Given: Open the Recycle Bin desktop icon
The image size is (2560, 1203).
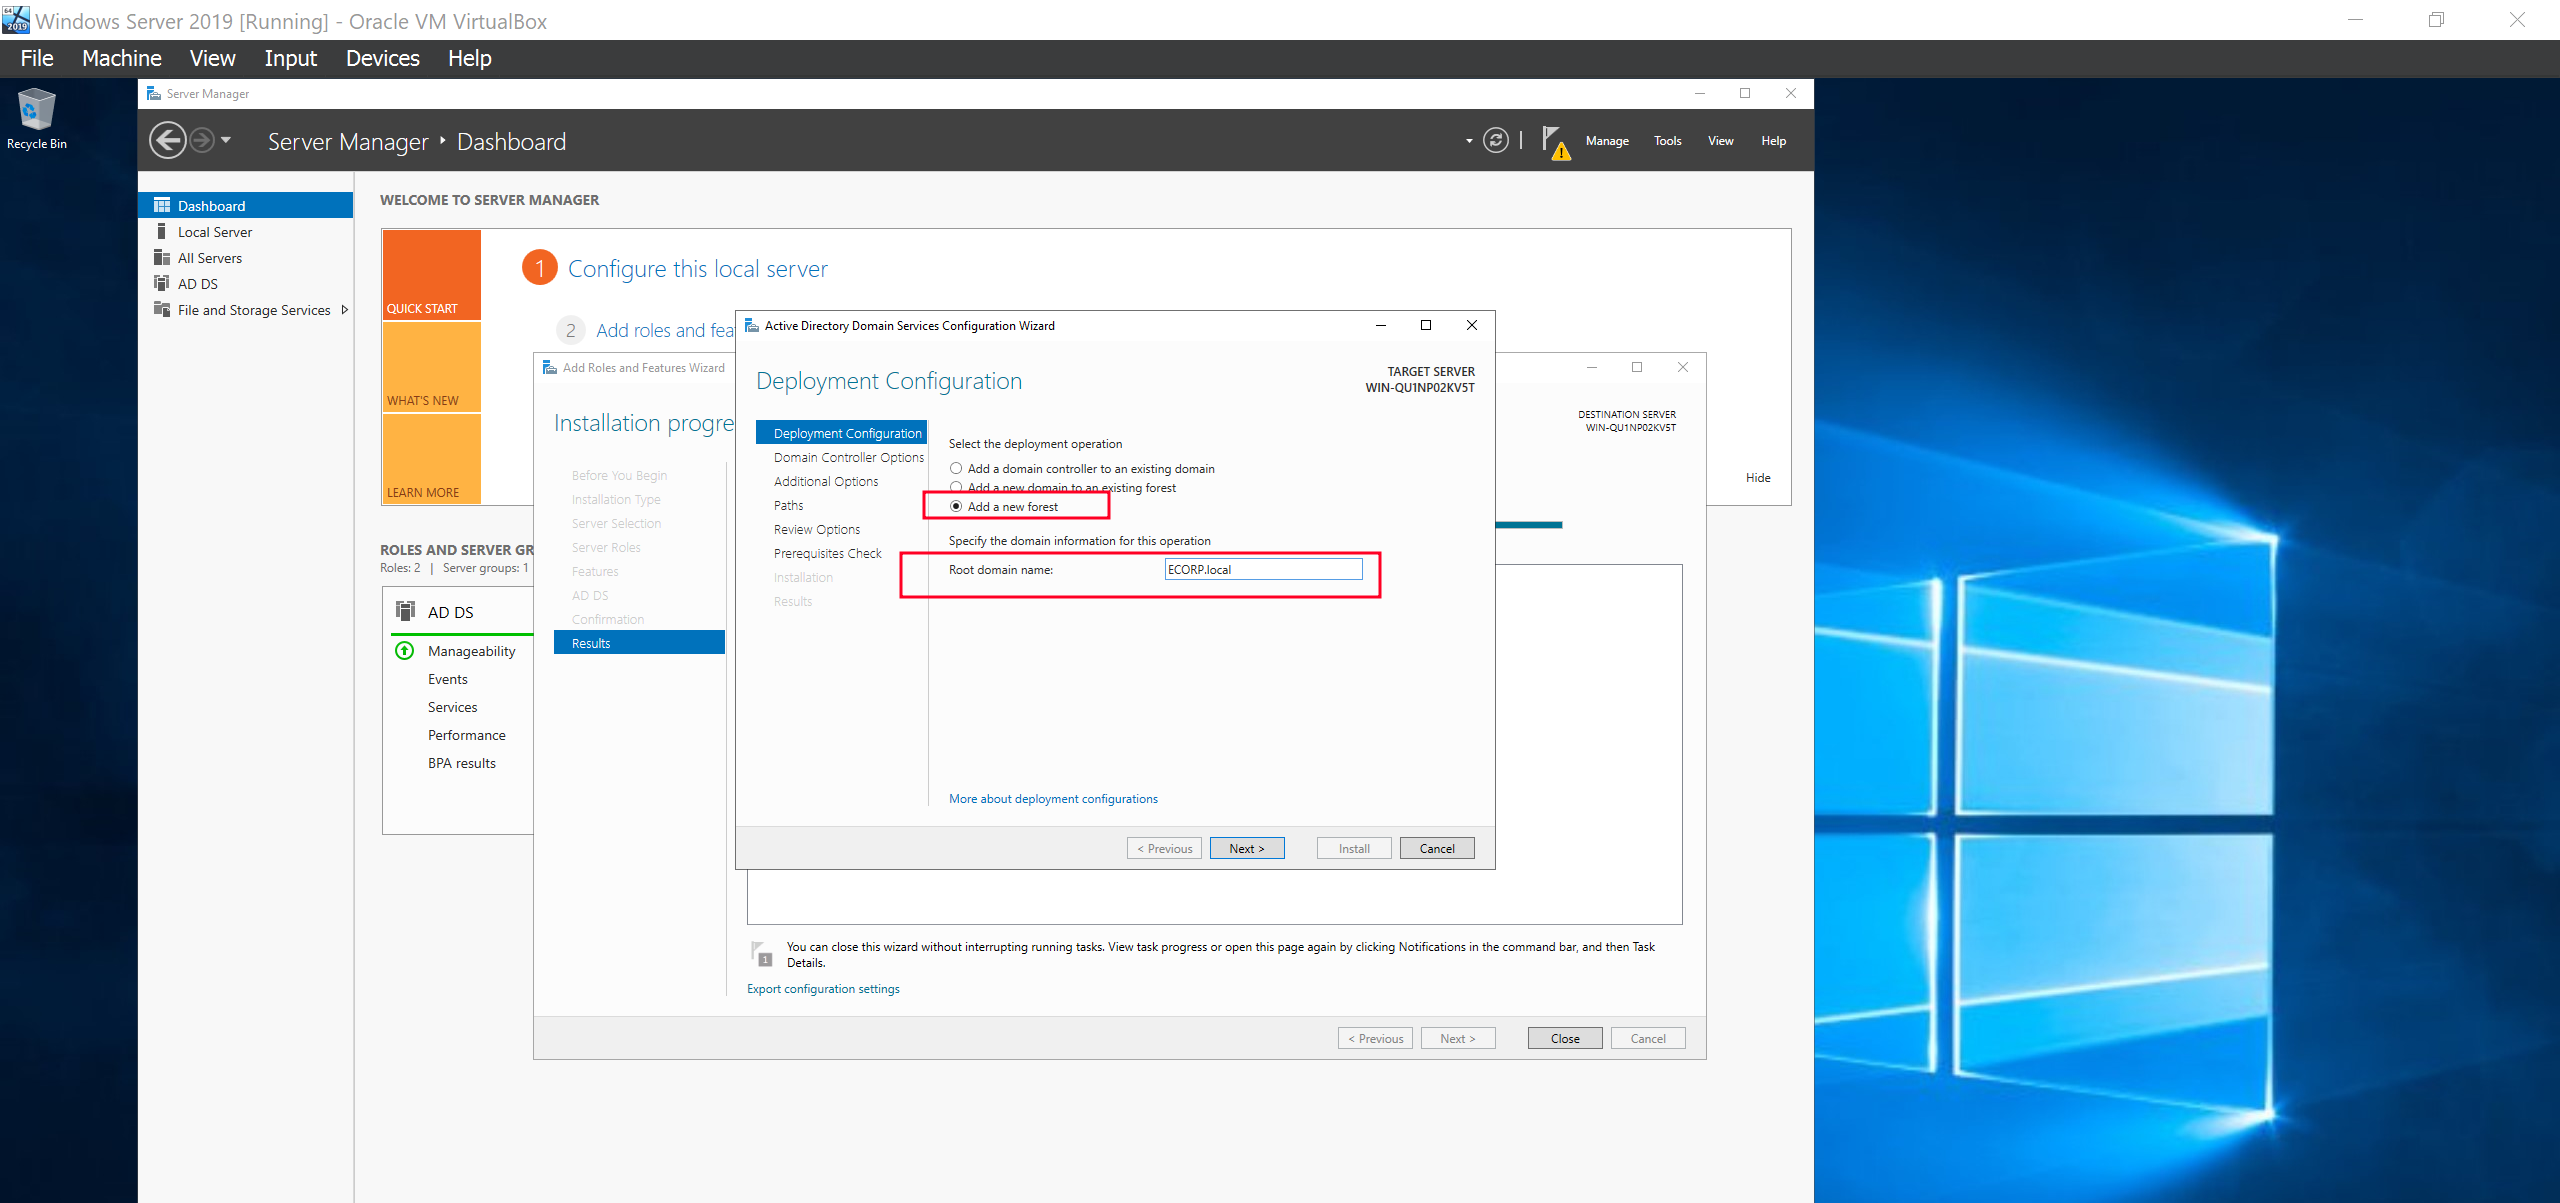Looking at the screenshot, I should (37, 118).
